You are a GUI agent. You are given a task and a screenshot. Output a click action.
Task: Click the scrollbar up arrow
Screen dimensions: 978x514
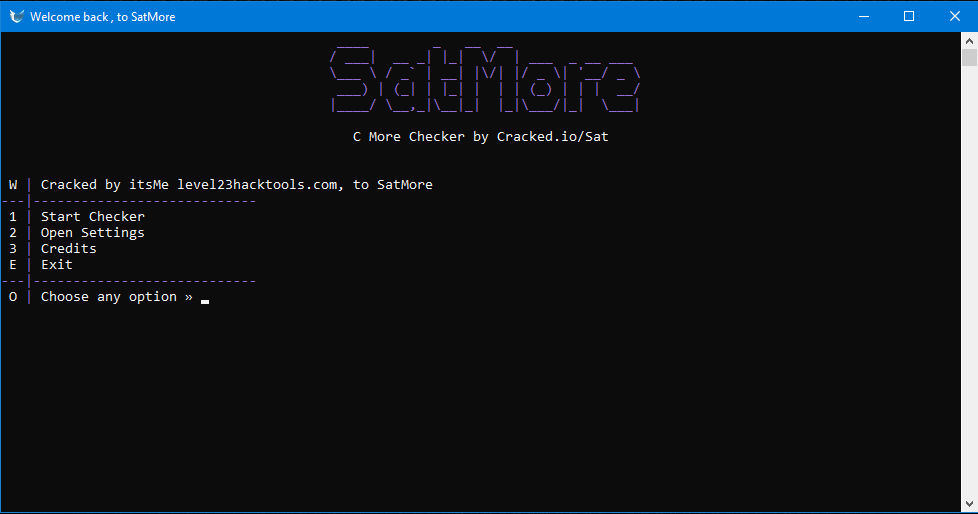point(969,41)
